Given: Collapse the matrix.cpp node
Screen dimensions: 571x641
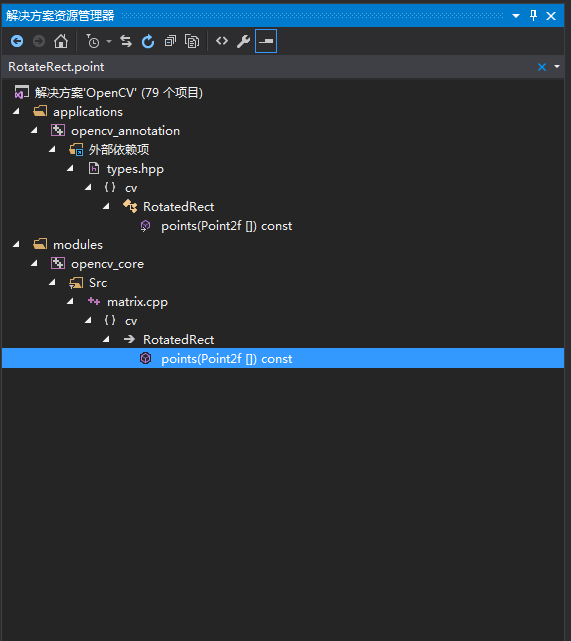Looking at the screenshot, I should [x=70, y=302].
